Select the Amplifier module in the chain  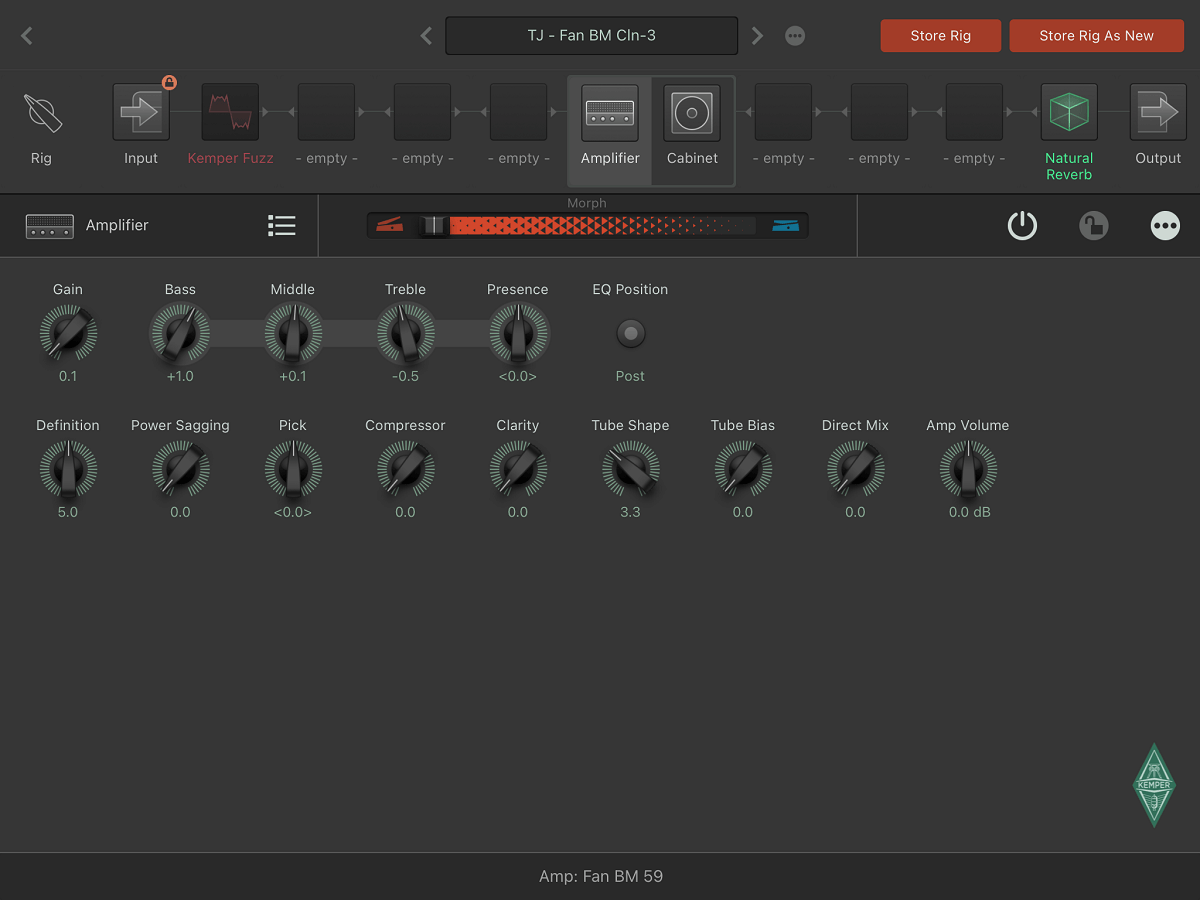(x=610, y=112)
